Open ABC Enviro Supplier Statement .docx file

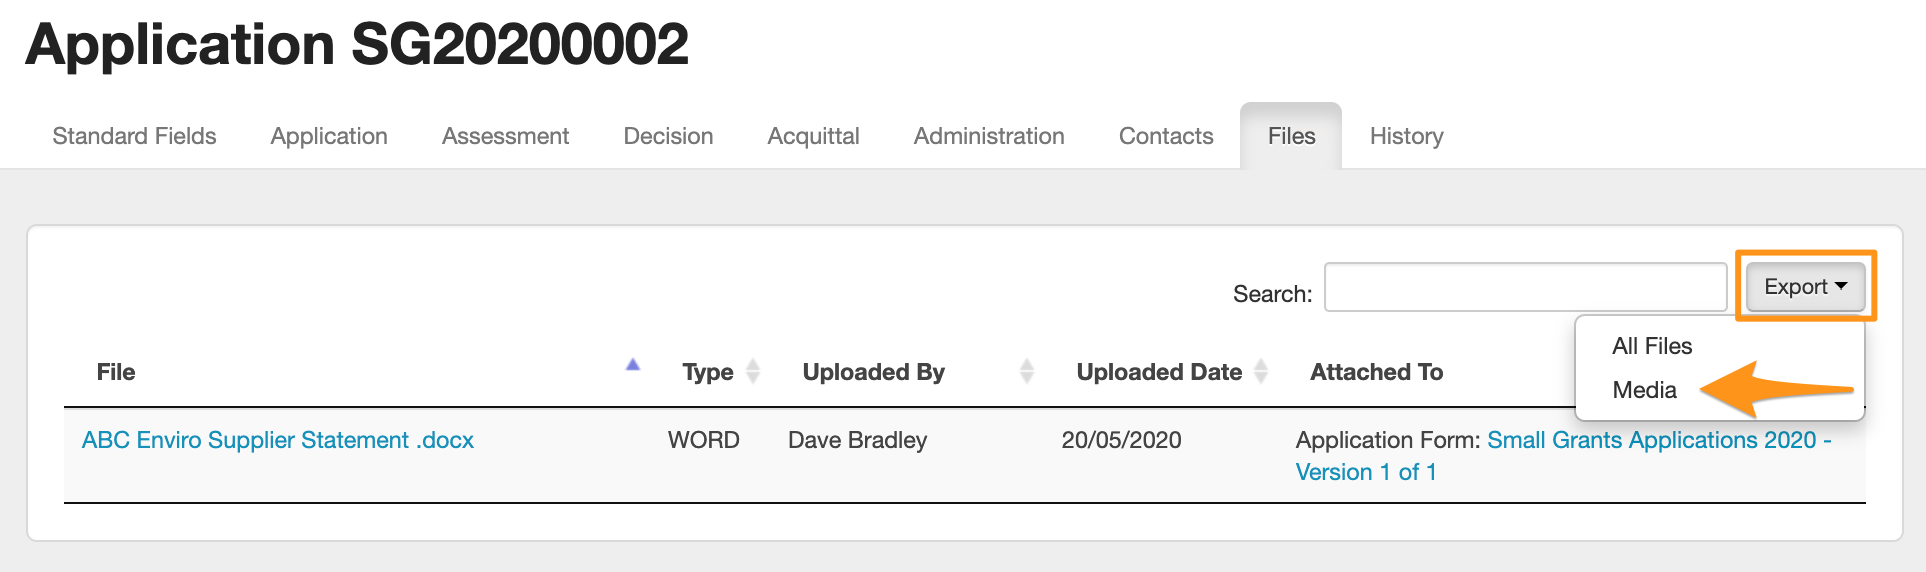click(278, 440)
